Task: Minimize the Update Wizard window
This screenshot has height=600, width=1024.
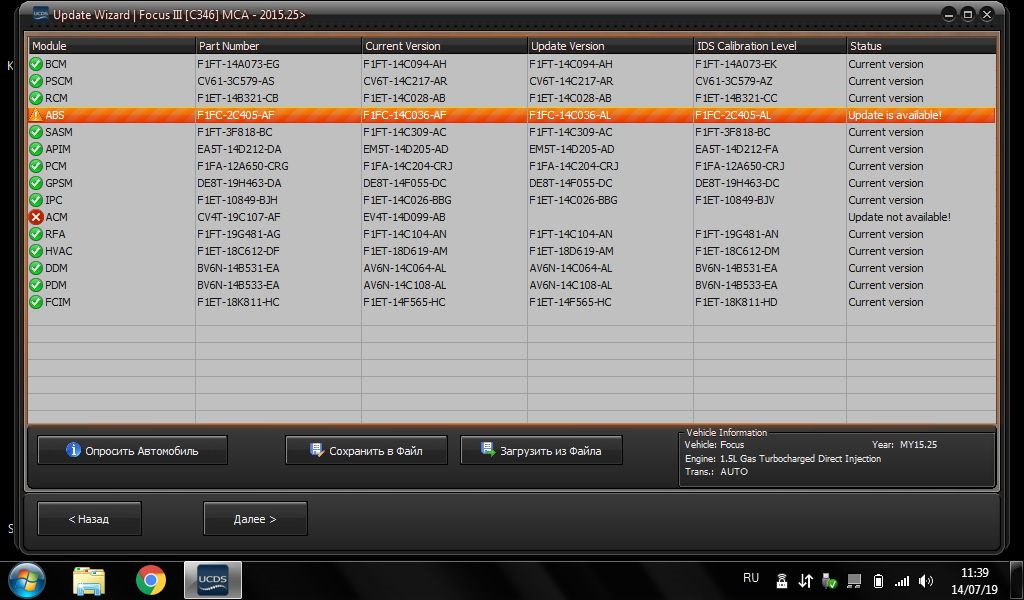Action: tap(949, 14)
